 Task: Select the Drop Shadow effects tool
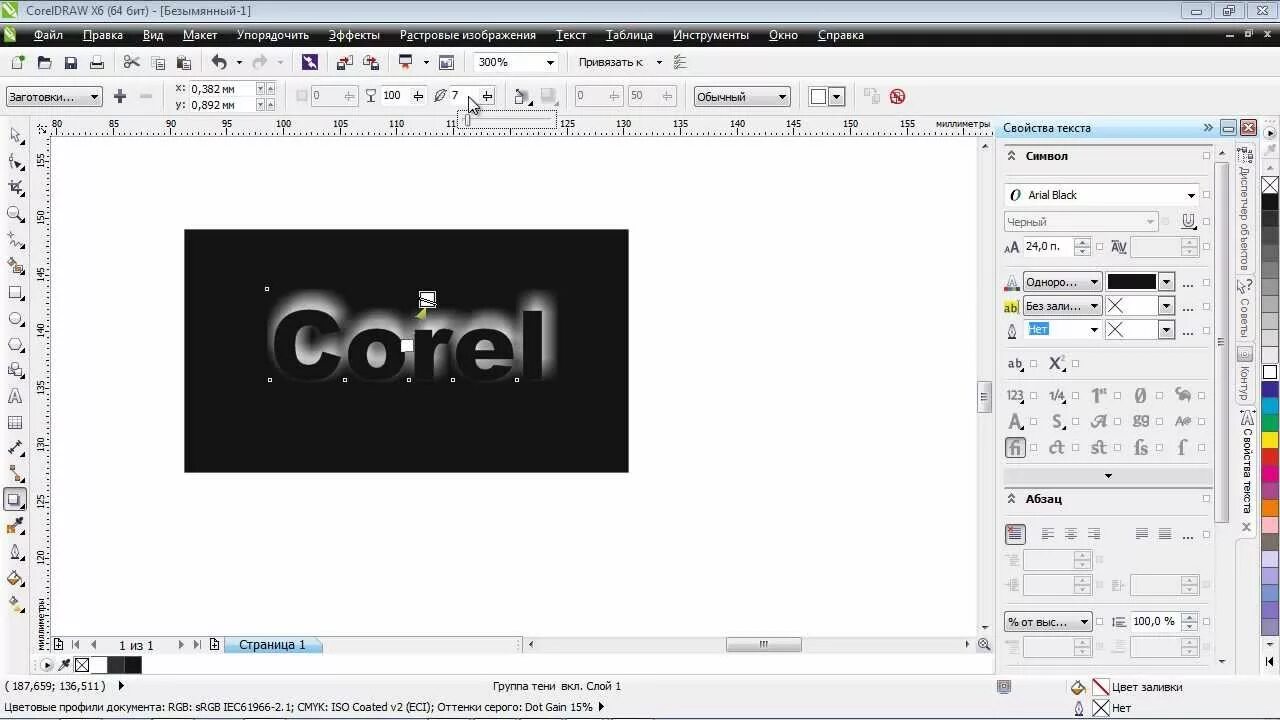click(15, 500)
